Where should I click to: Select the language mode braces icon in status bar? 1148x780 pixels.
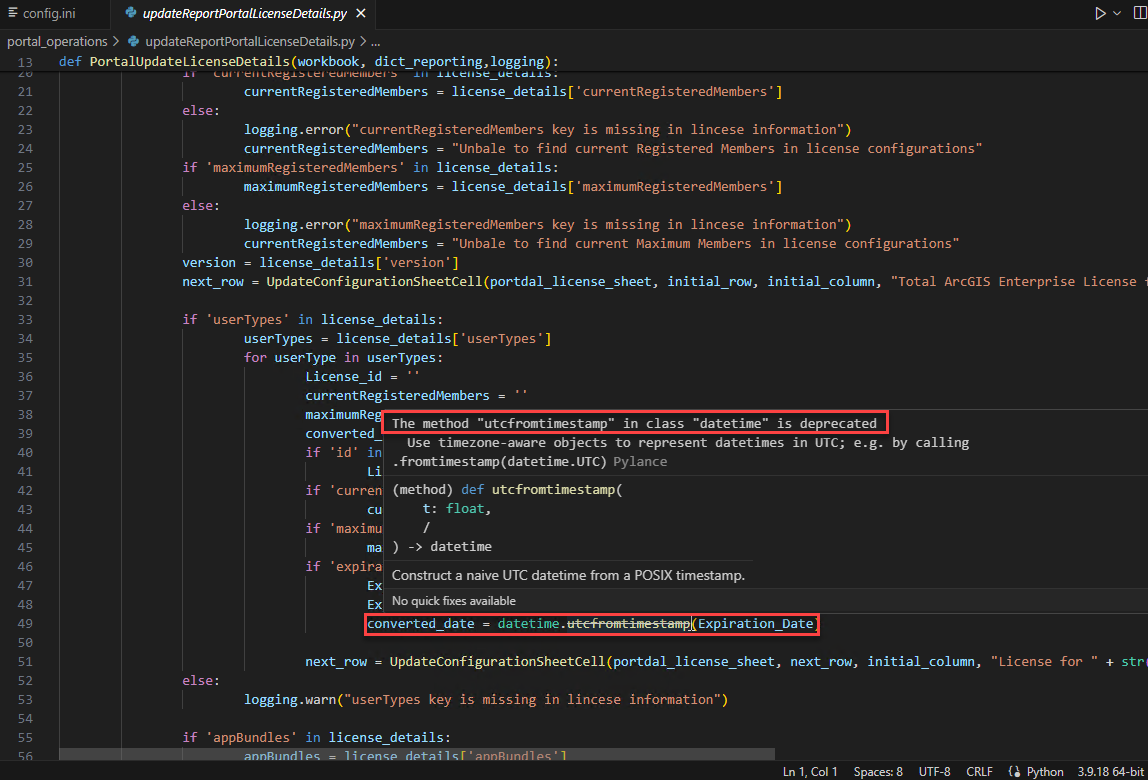click(1013, 771)
